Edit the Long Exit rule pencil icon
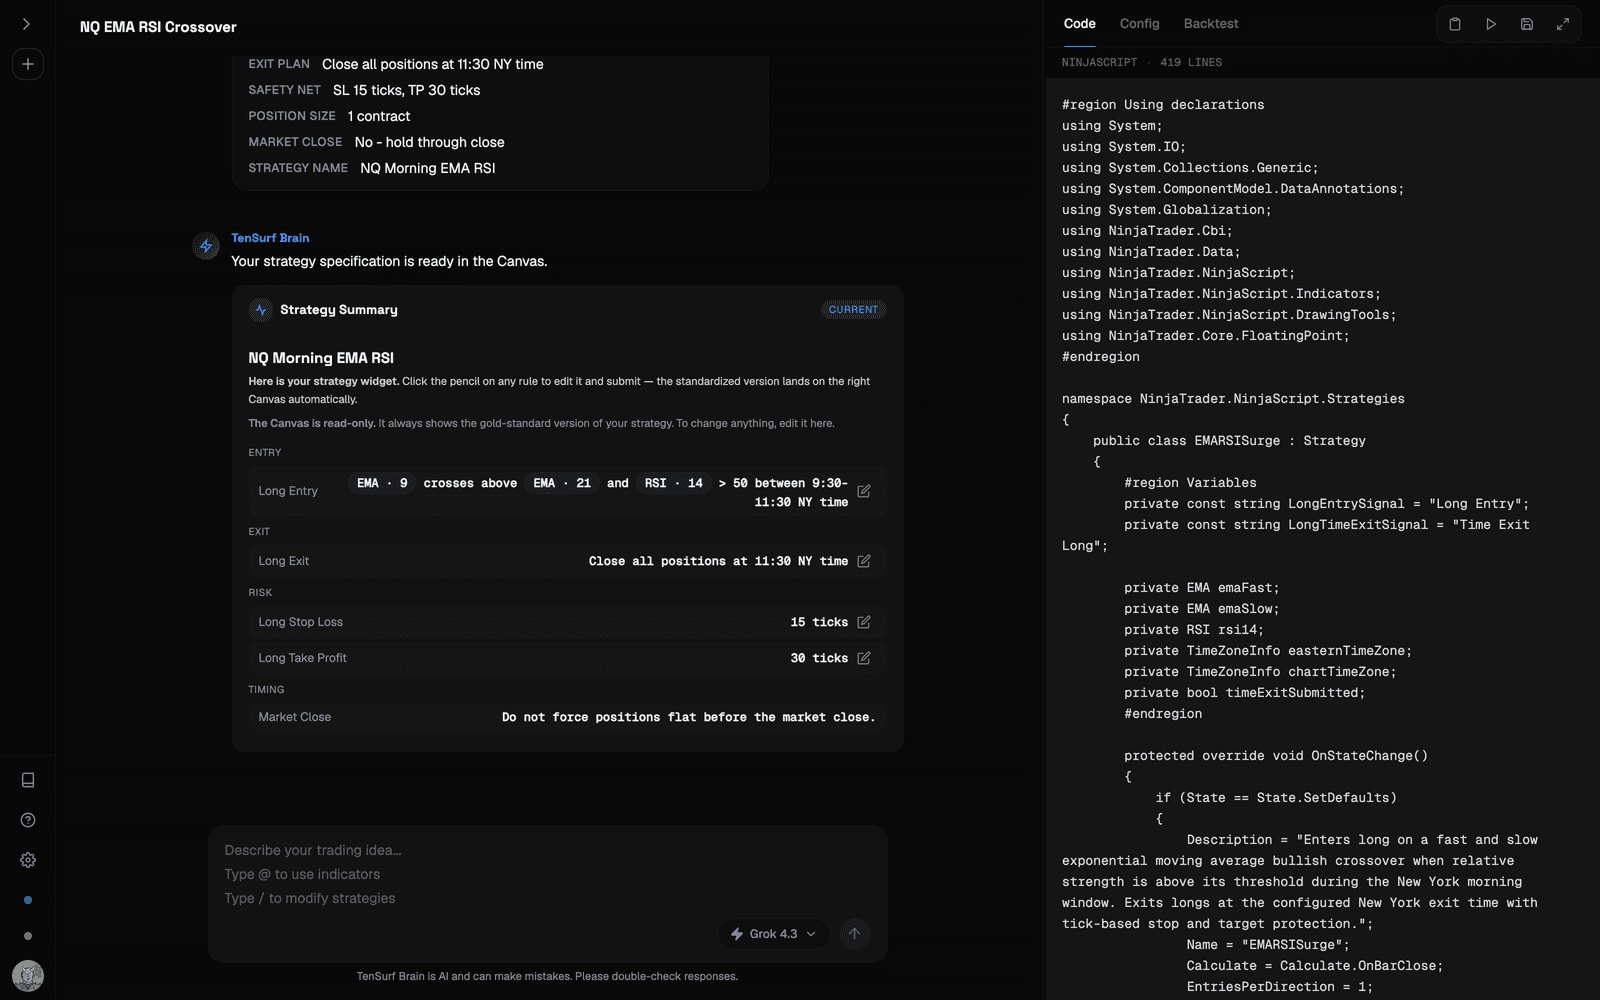This screenshot has height=1000, width=1600. click(864, 561)
